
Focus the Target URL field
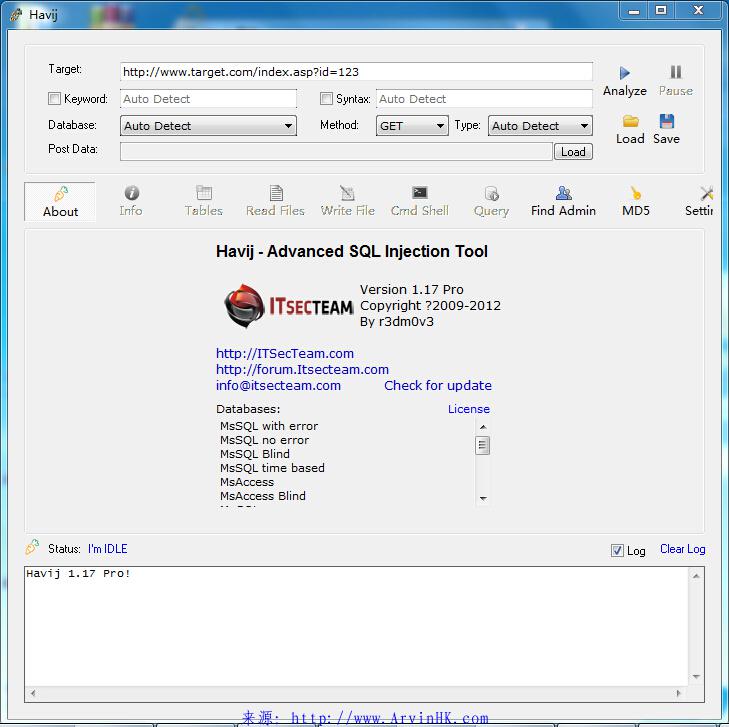click(x=356, y=72)
